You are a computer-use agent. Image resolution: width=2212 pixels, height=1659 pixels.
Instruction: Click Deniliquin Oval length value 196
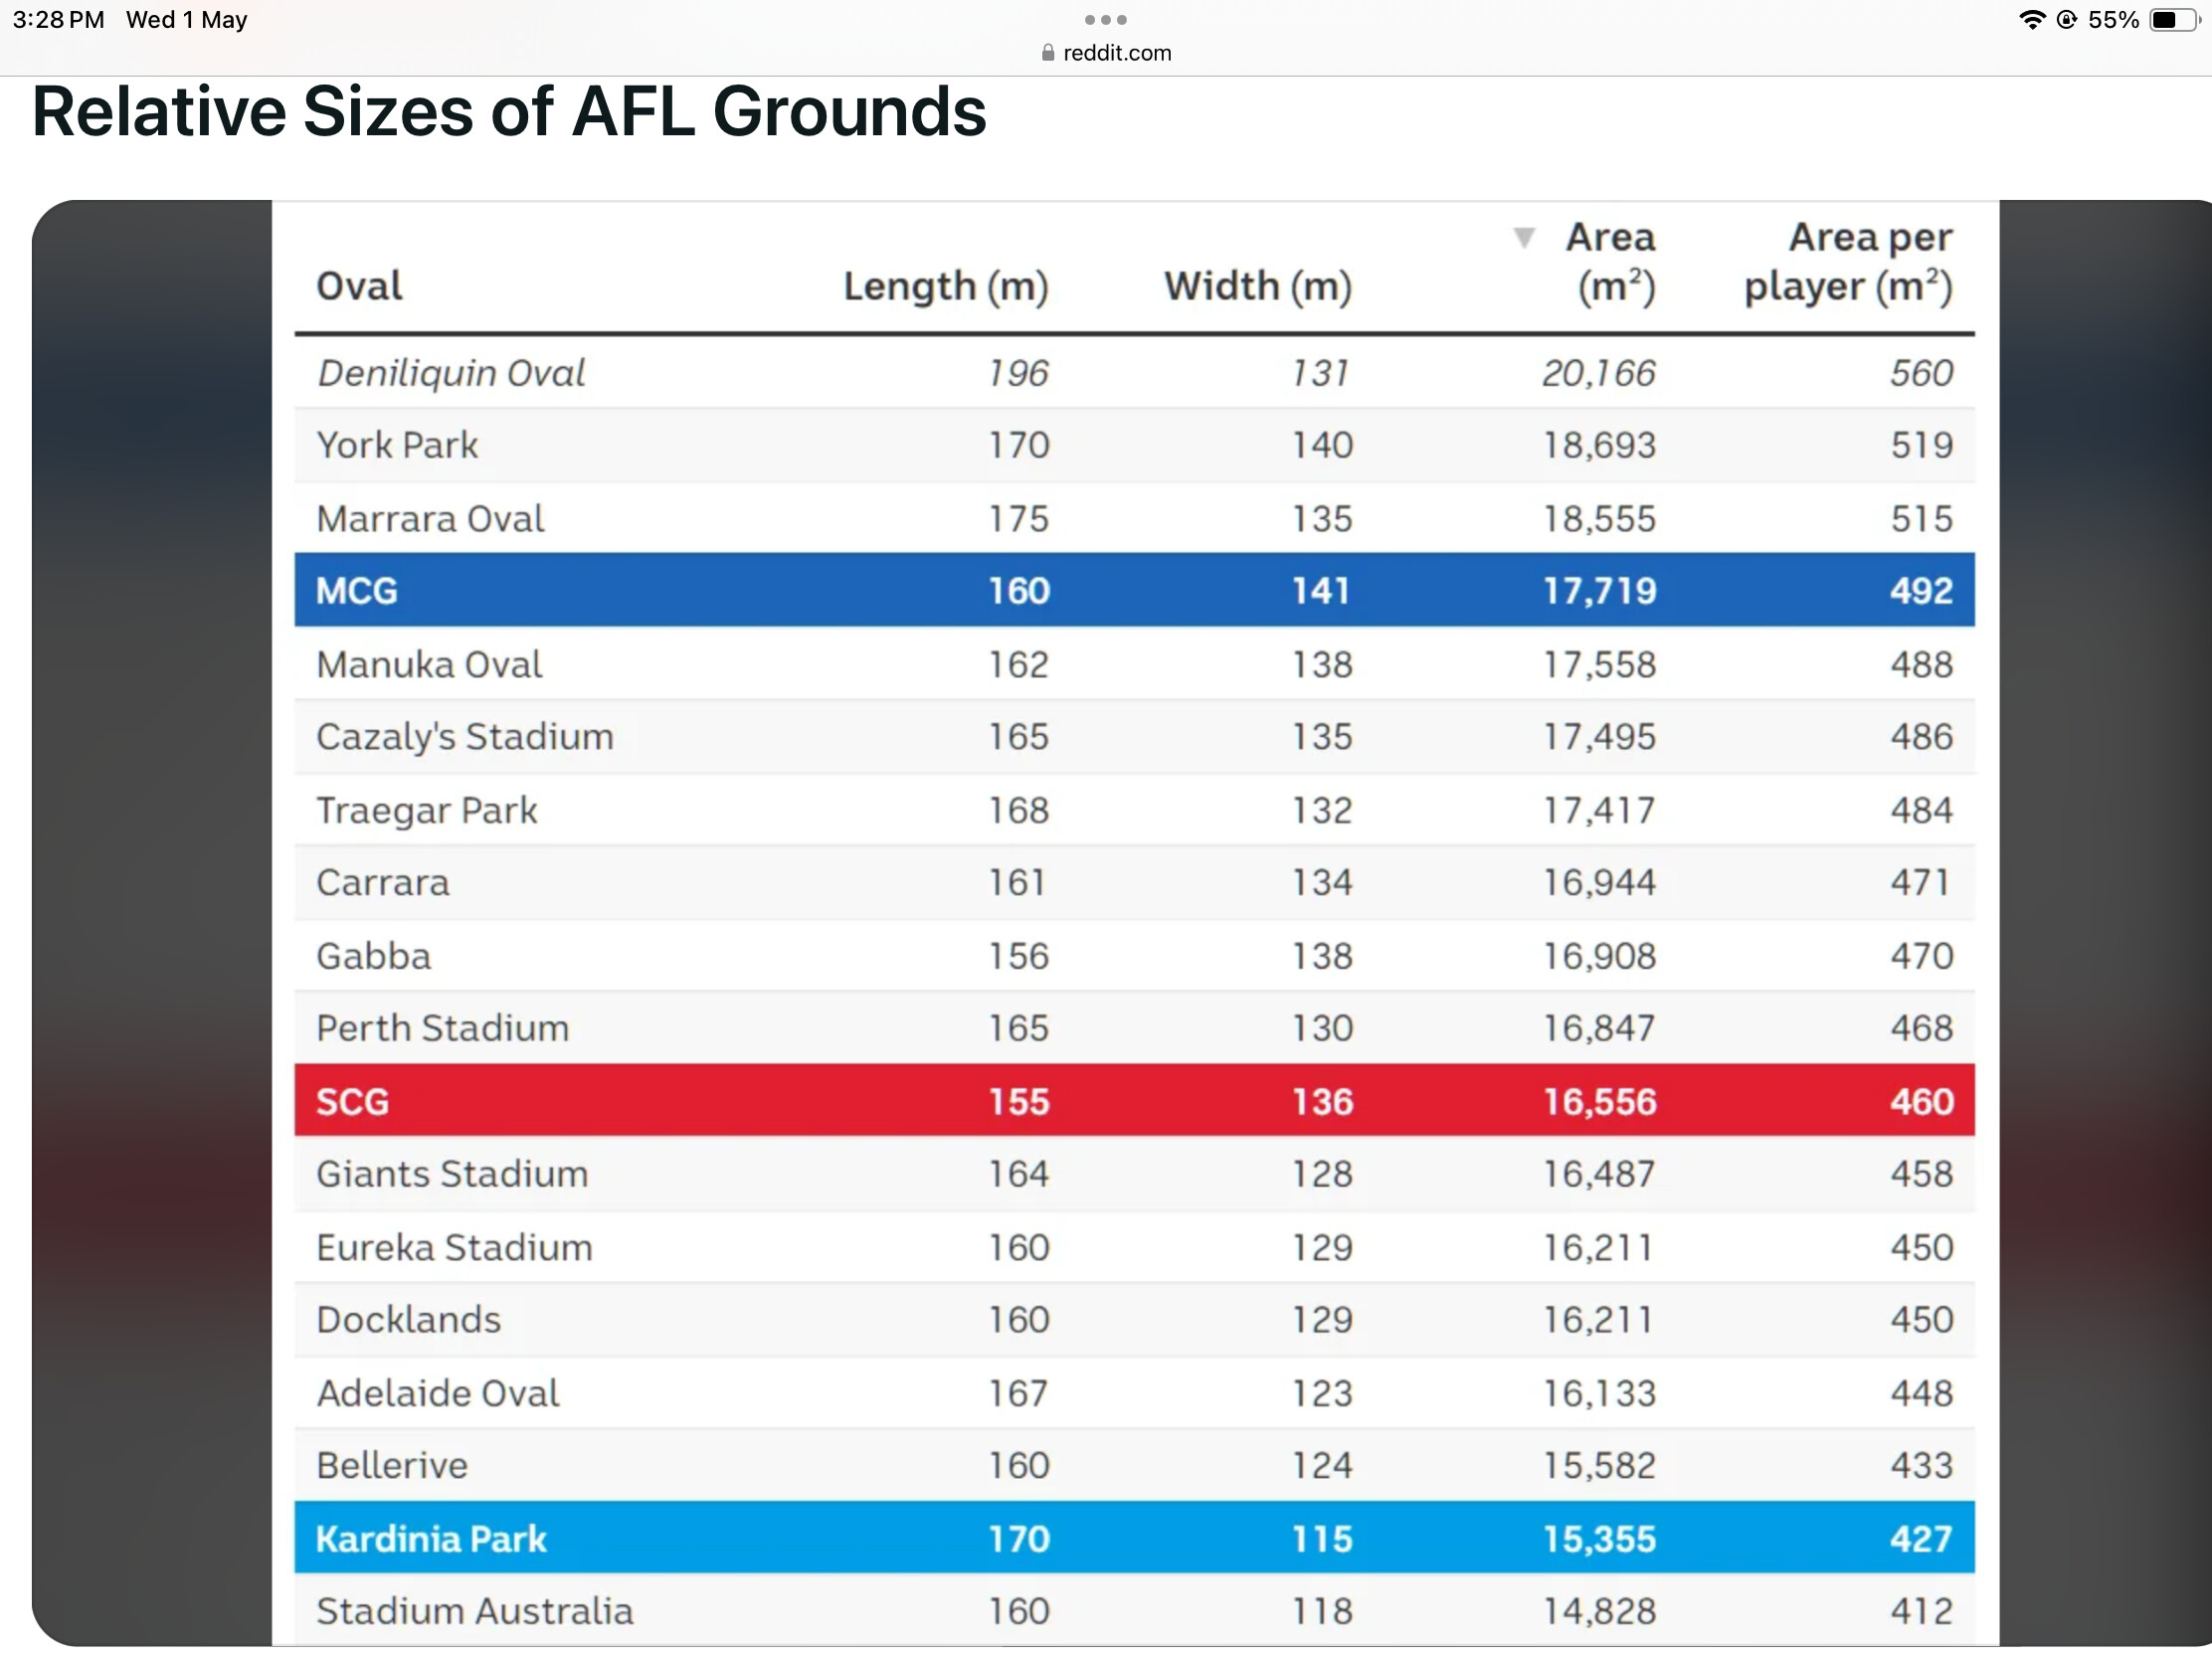[1018, 373]
